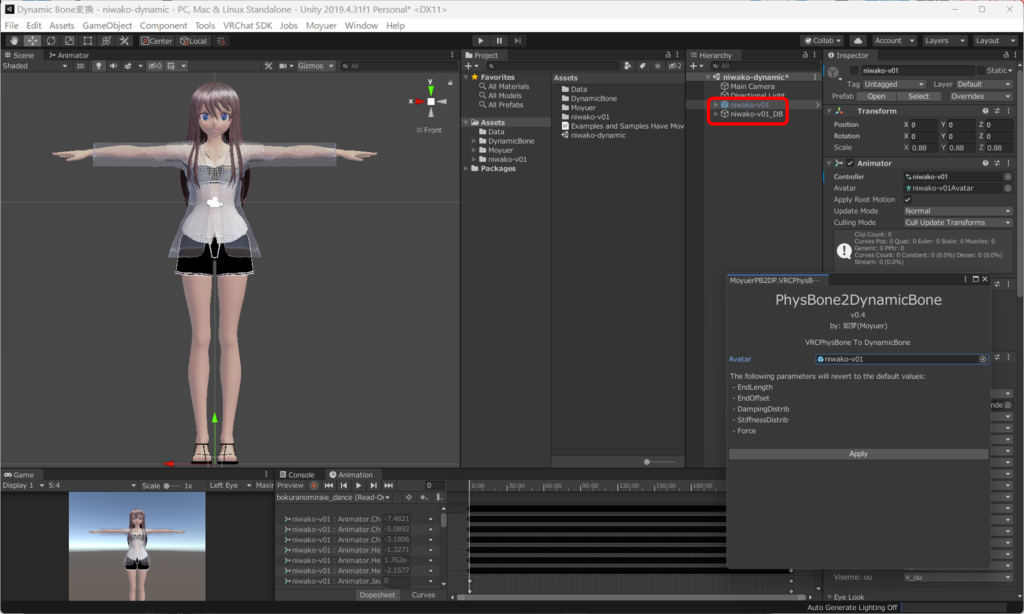Uncheck the Apply Root Motion checkbox

click(x=908, y=200)
